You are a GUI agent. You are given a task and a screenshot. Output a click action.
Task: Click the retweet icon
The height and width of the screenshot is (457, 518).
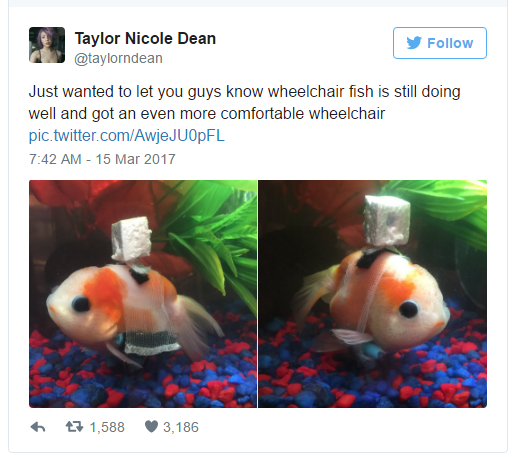(74, 427)
